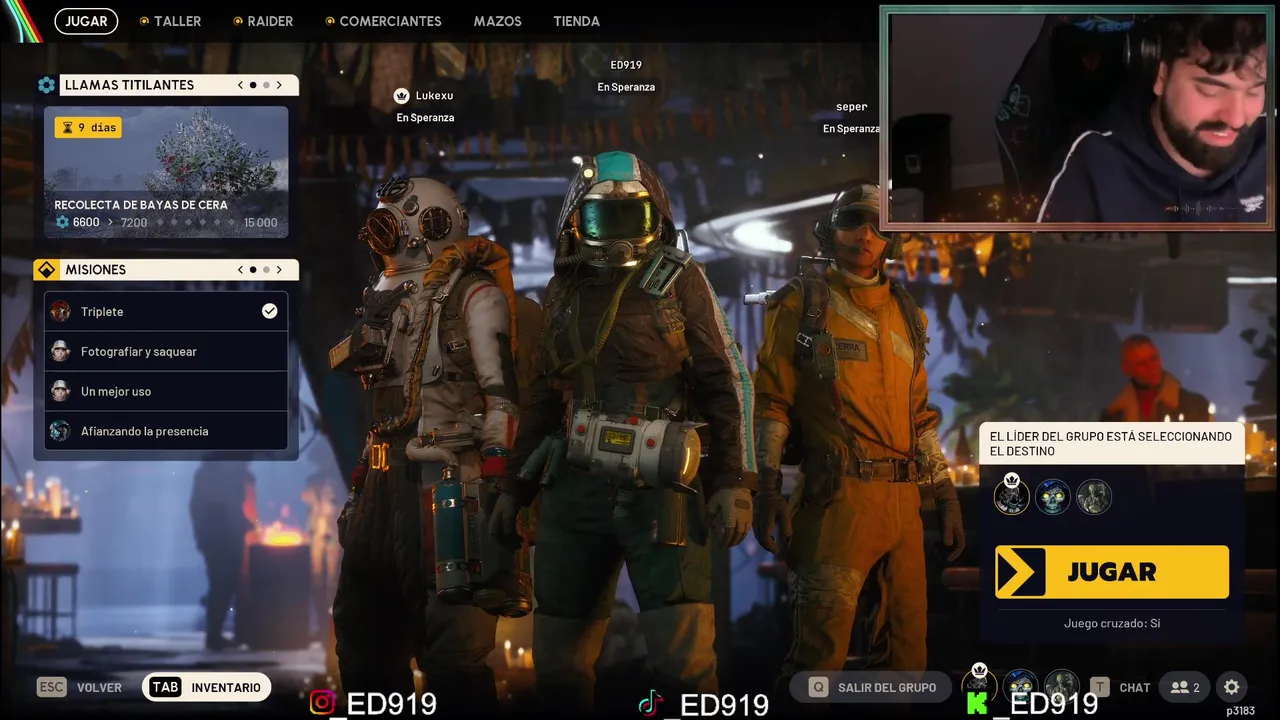The image size is (1280, 720).
Task: Click the group leader crowned avatar
Action: pos(1012,496)
